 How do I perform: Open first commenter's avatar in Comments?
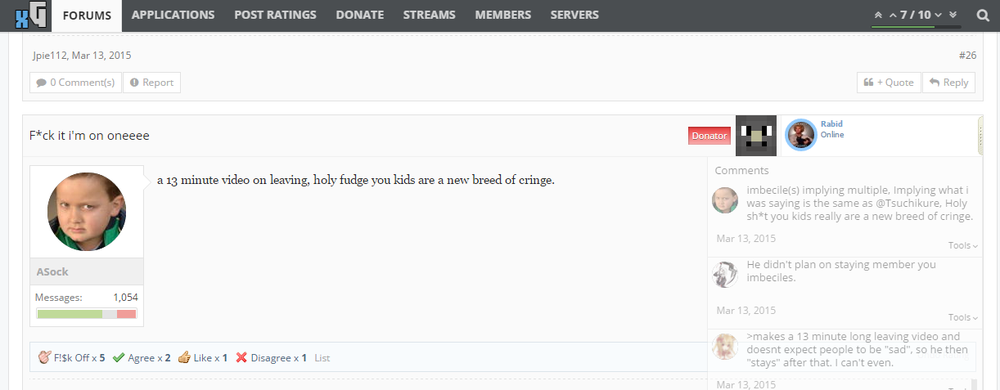tap(725, 200)
